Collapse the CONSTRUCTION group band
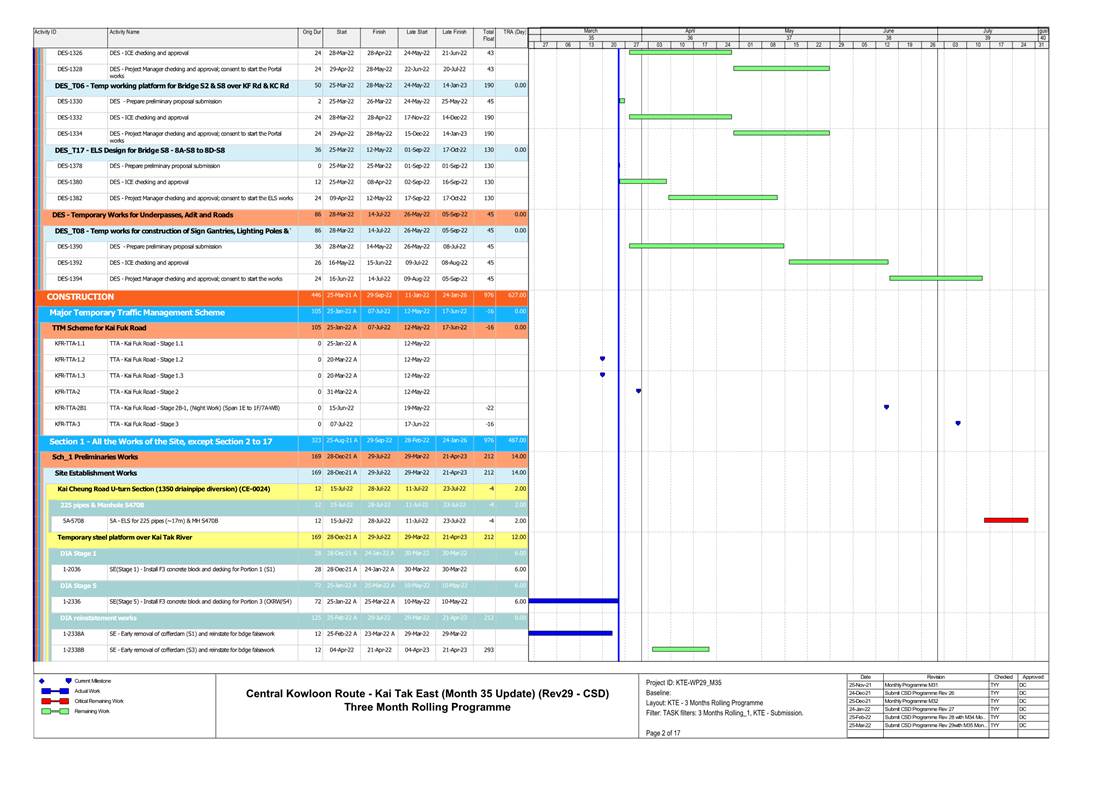This screenshot has width=1112, height=786. point(80,297)
